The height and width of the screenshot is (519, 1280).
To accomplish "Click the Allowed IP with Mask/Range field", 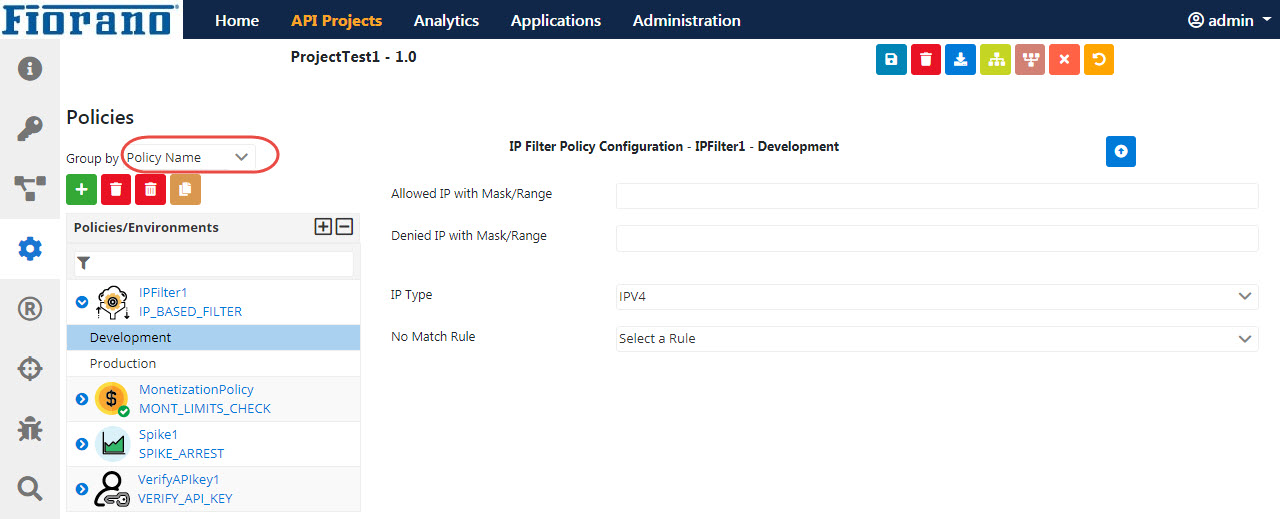I will (x=937, y=196).
